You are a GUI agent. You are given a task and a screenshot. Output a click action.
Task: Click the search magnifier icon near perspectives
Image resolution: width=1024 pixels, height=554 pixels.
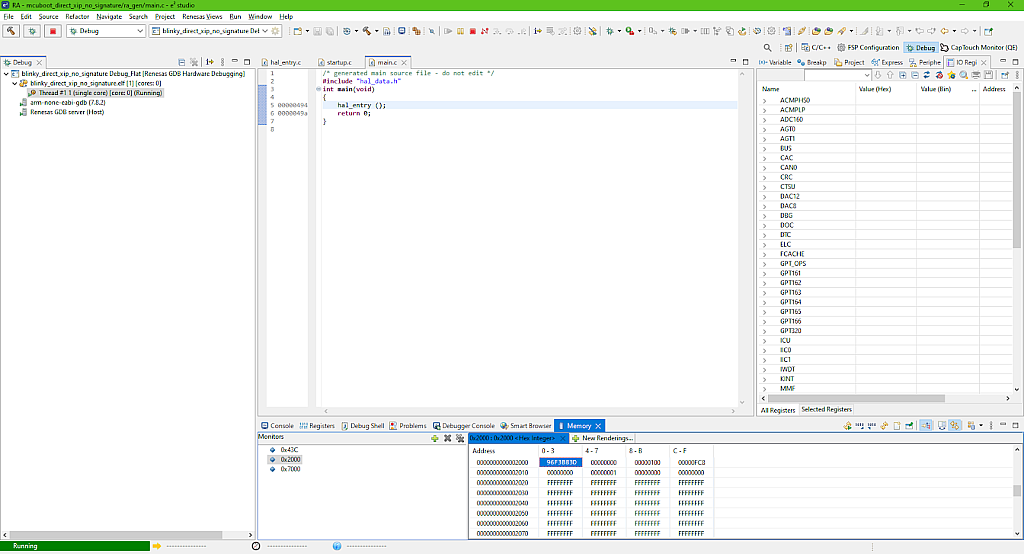[x=767, y=47]
